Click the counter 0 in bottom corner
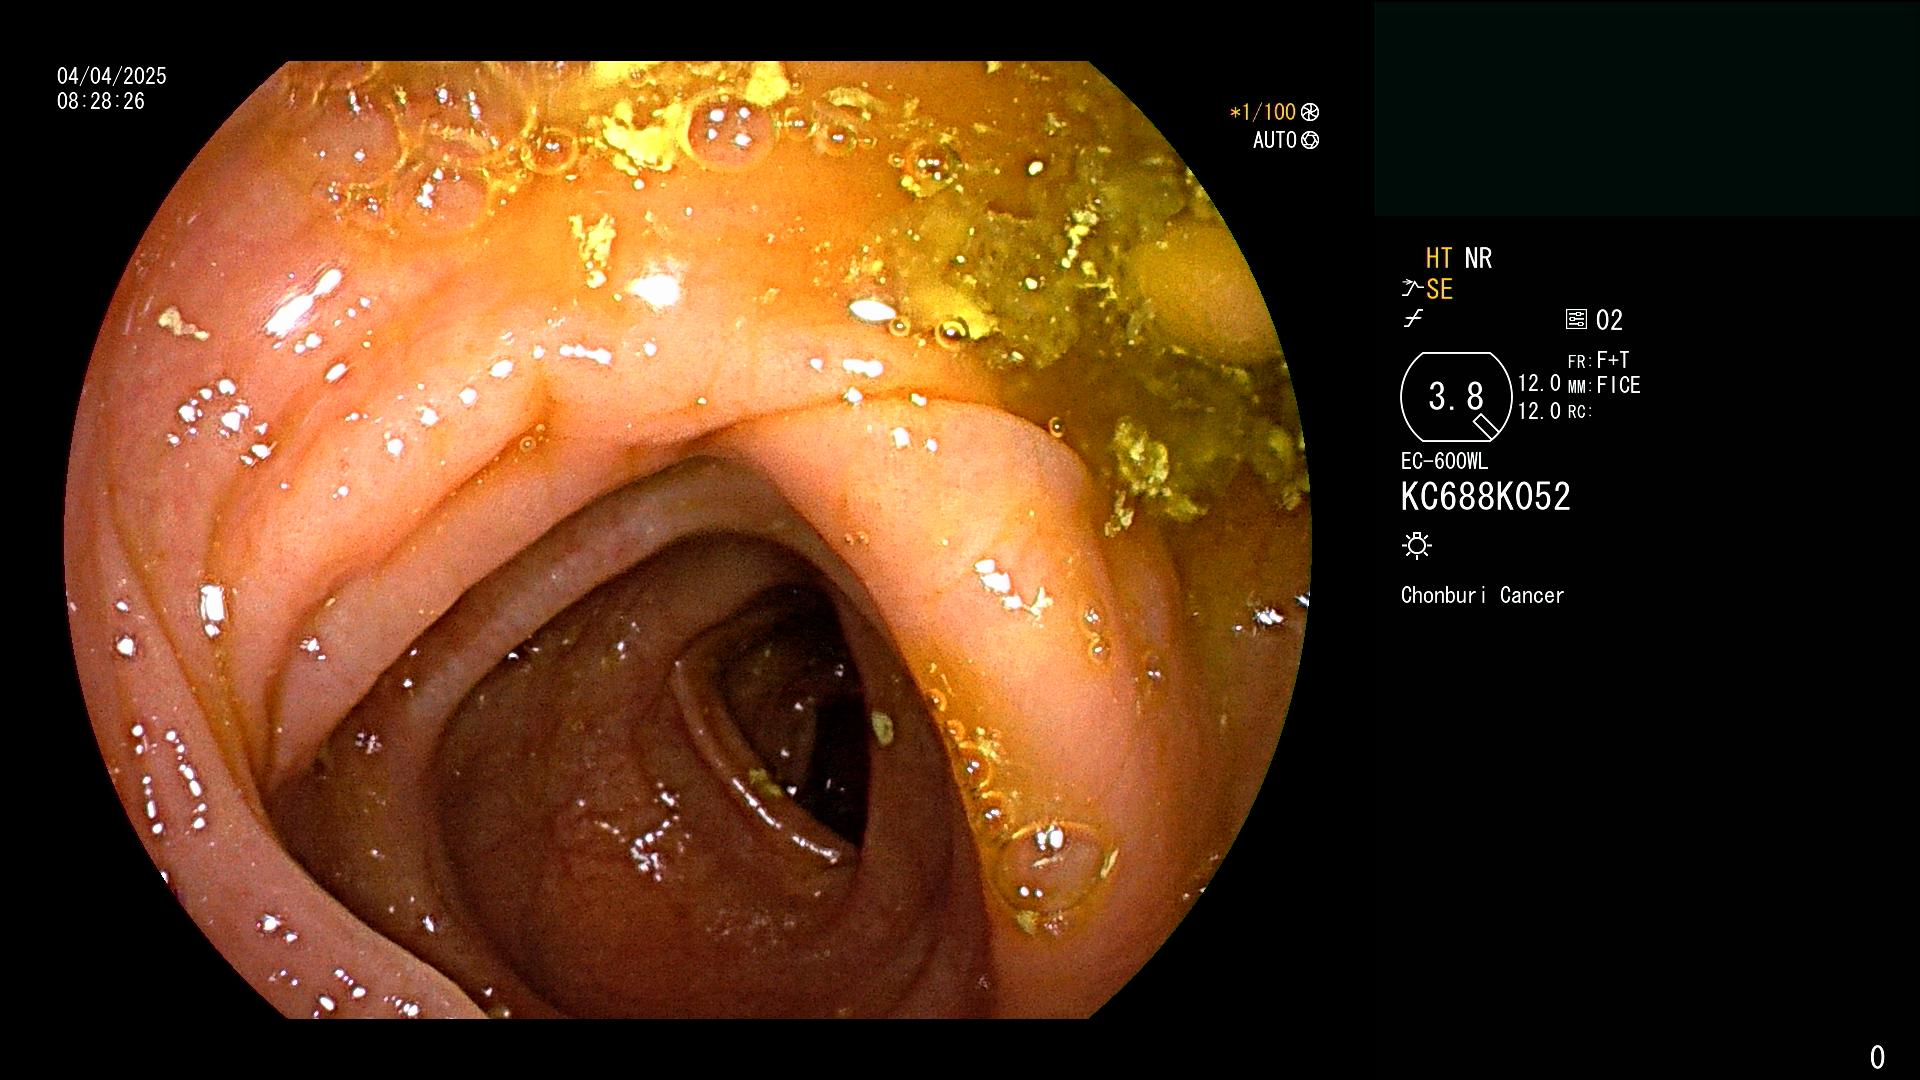This screenshot has width=1920, height=1080. [1877, 1057]
